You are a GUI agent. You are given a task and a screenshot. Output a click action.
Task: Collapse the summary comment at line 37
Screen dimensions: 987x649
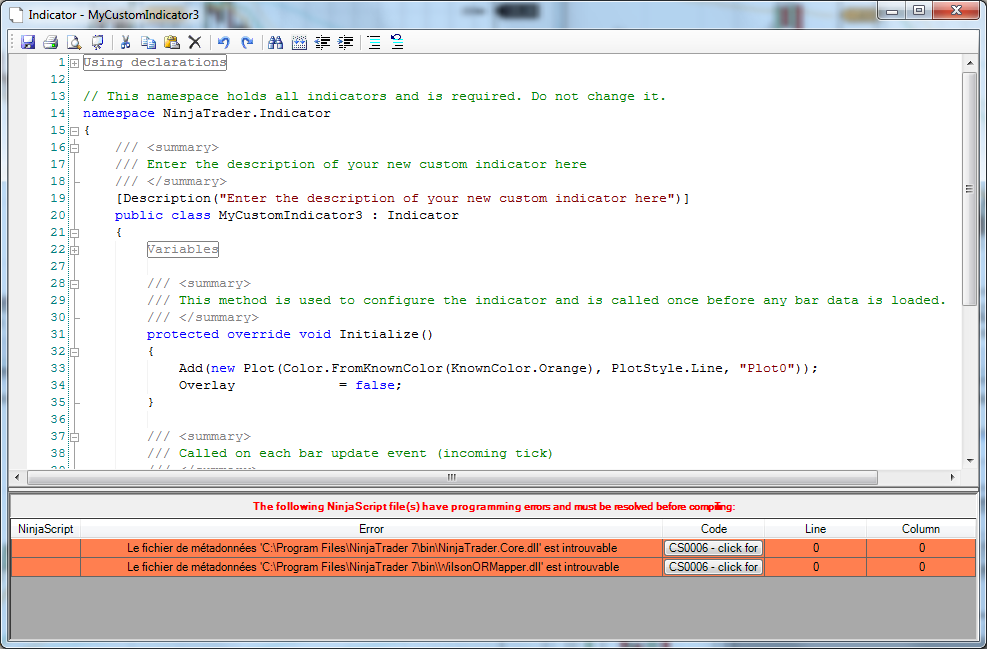pyautogui.click(x=74, y=437)
